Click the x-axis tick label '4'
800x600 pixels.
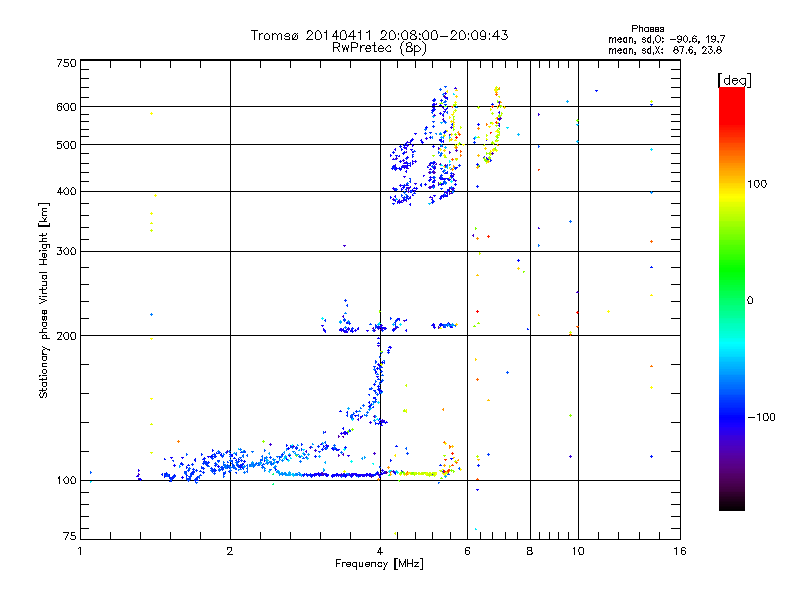click(x=380, y=551)
